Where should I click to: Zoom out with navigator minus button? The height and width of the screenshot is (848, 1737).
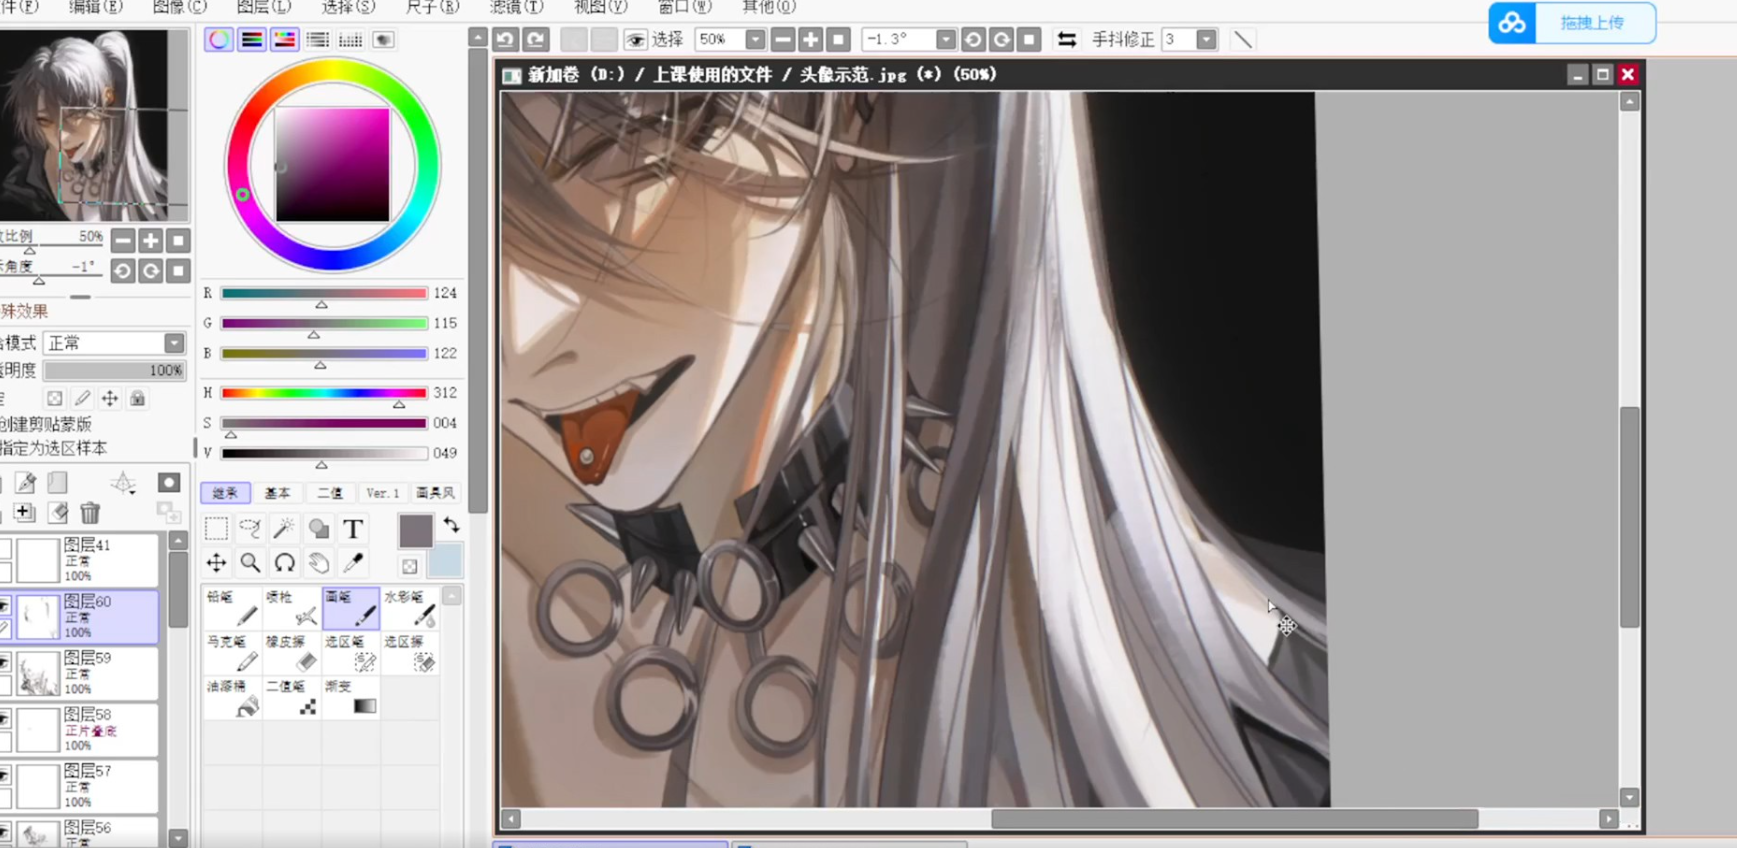122,240
